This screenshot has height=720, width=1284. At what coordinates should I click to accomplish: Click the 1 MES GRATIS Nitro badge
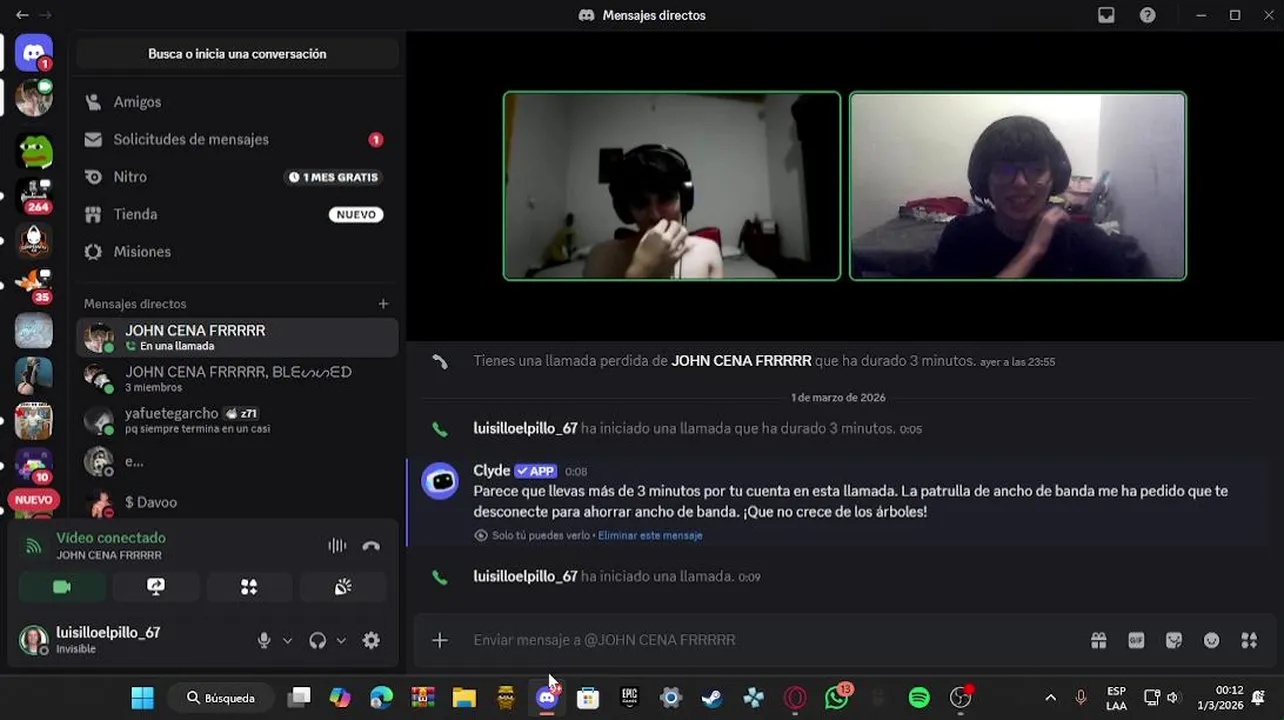[334, 177]
